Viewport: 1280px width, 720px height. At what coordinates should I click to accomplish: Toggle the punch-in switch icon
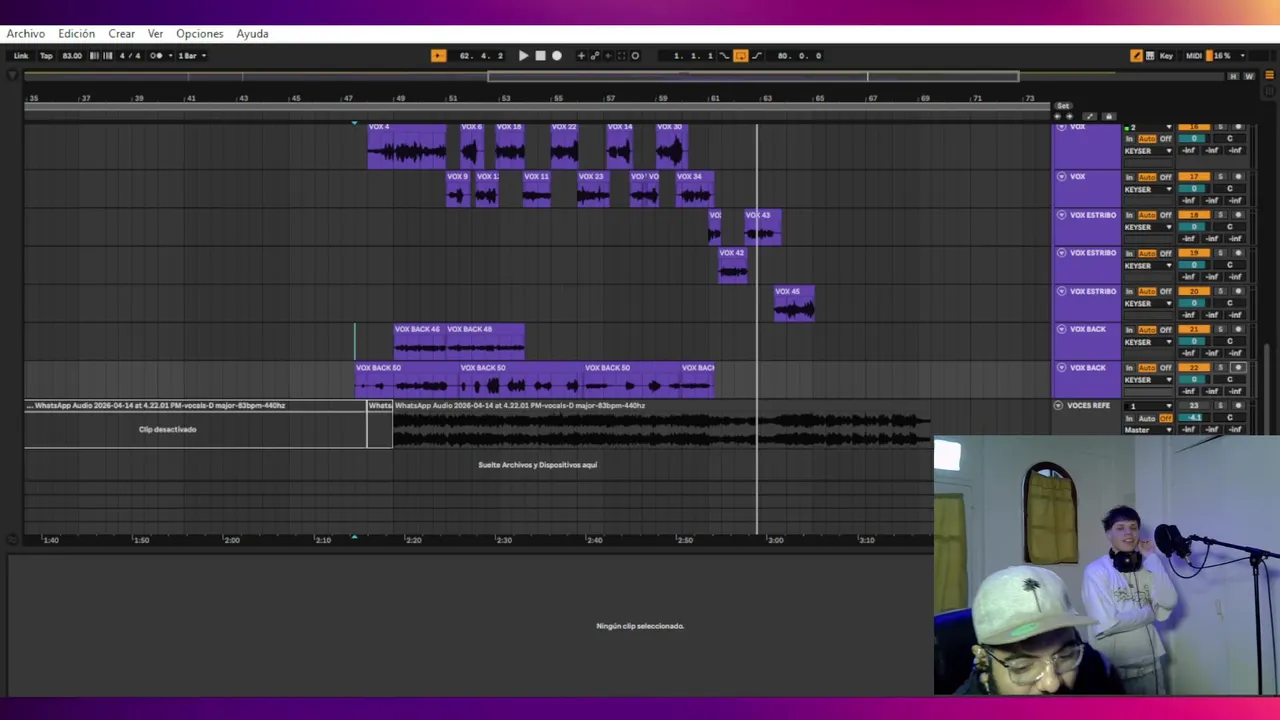coord(725,56)
